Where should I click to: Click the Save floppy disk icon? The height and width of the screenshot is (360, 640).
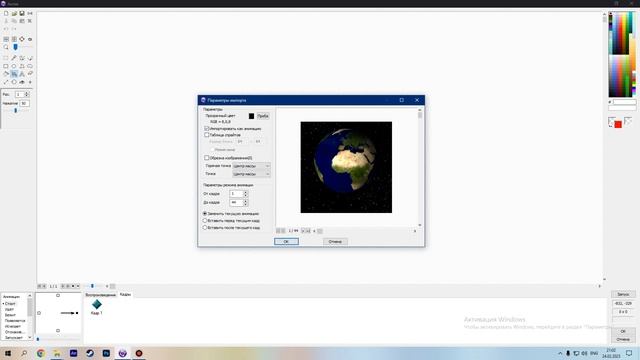22,13
